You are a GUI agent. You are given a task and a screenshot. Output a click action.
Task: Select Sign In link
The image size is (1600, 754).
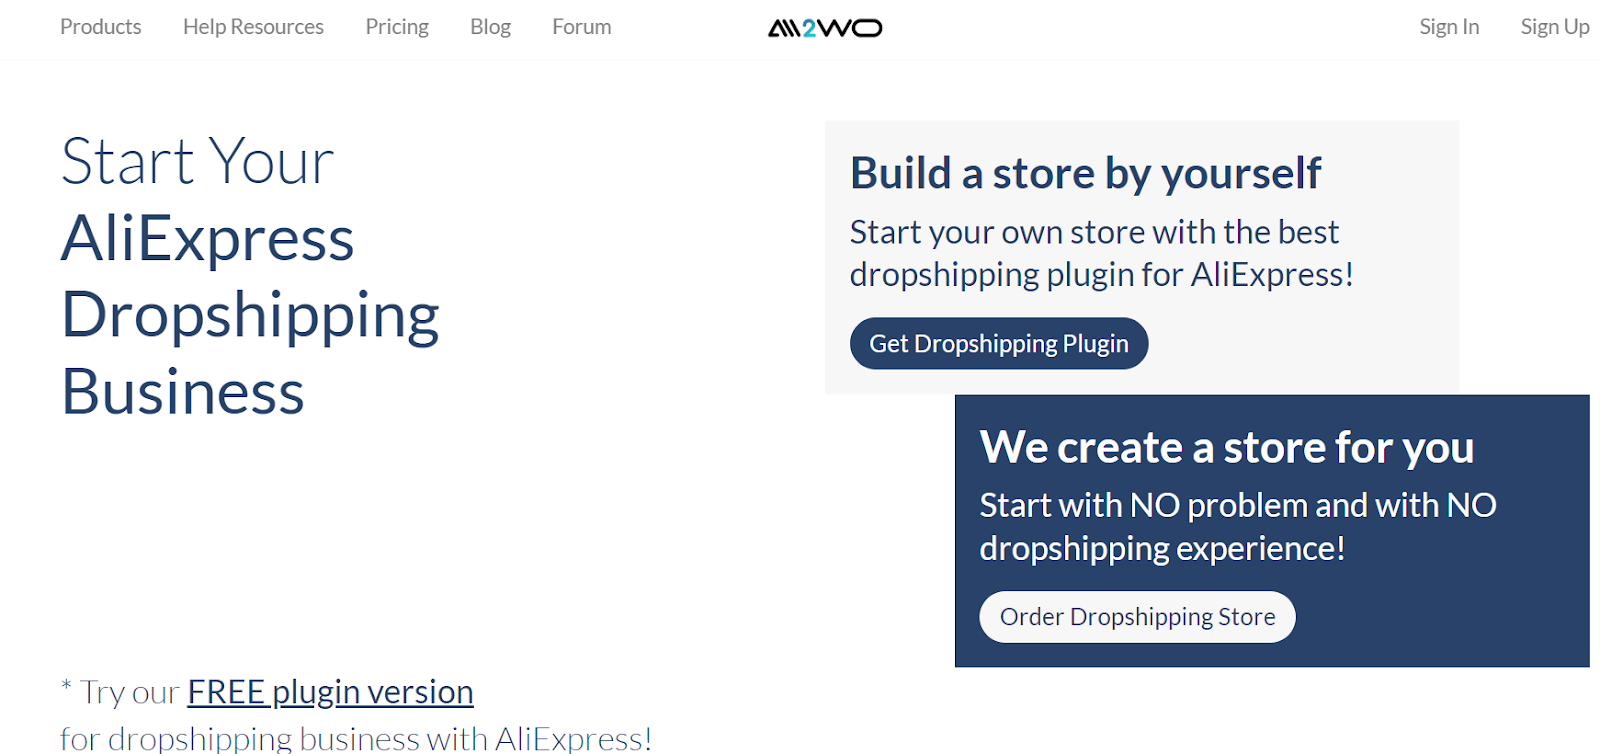pos(1449,27)
